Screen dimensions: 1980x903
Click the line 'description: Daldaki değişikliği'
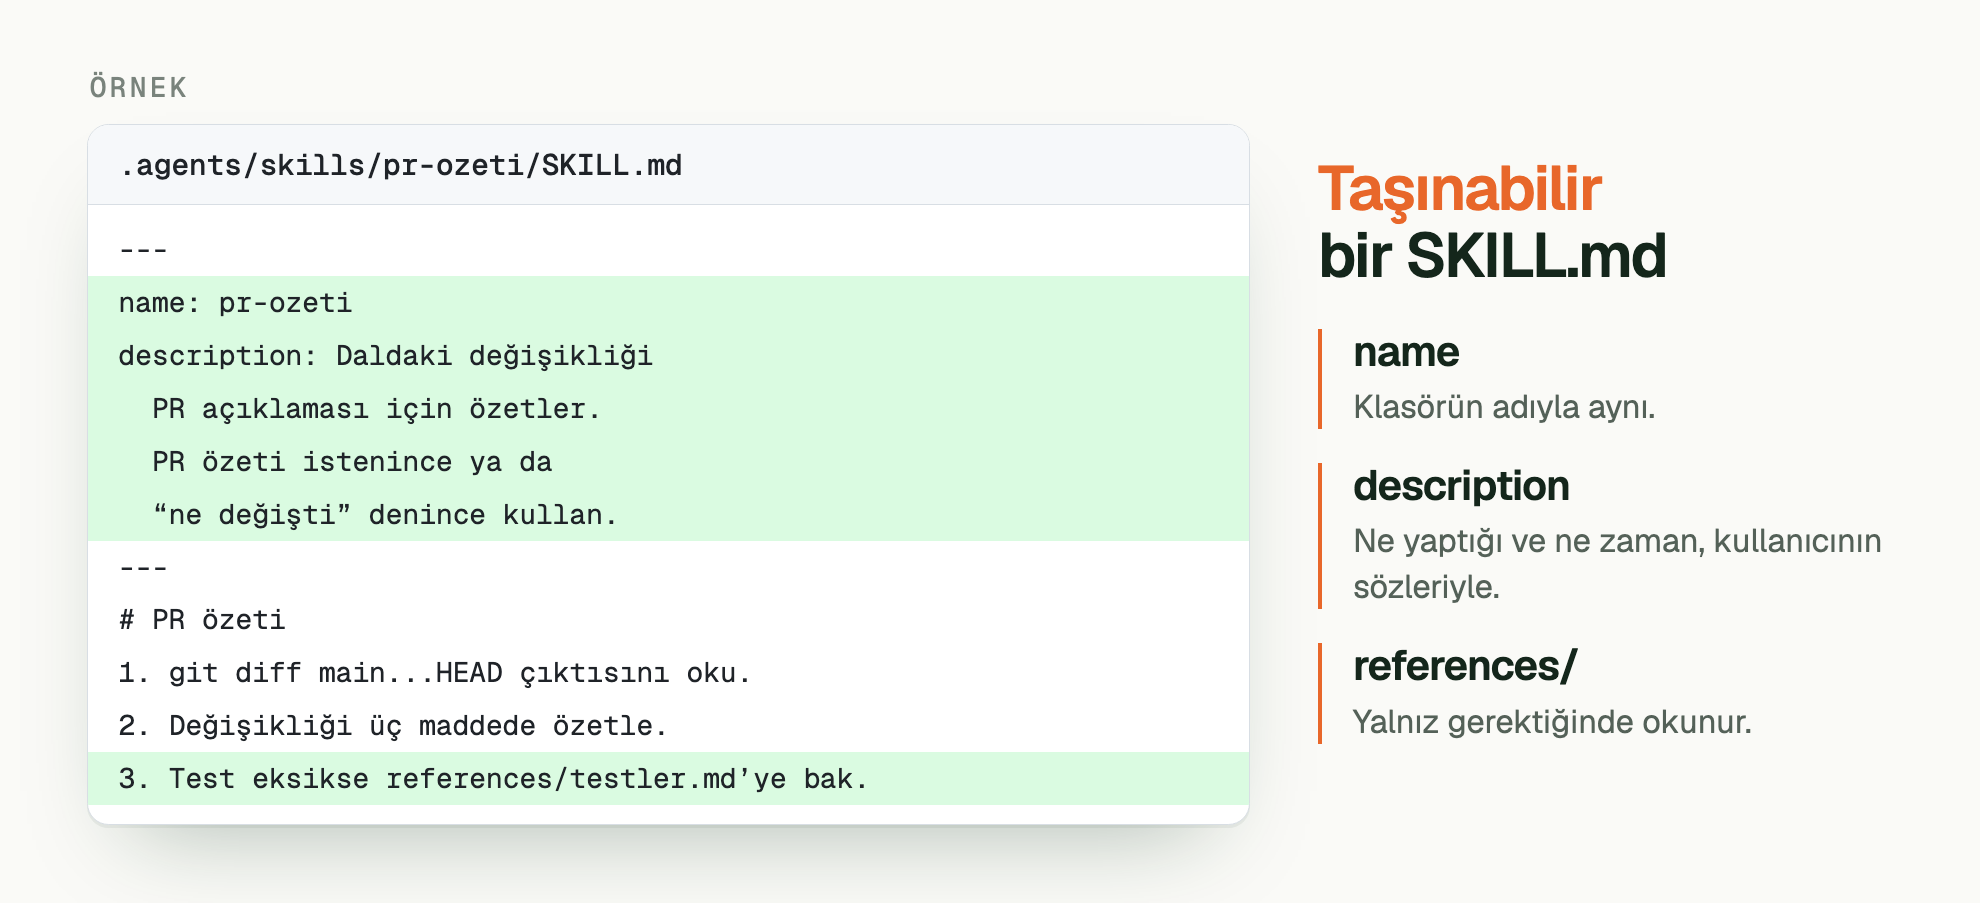coord(385,356)
